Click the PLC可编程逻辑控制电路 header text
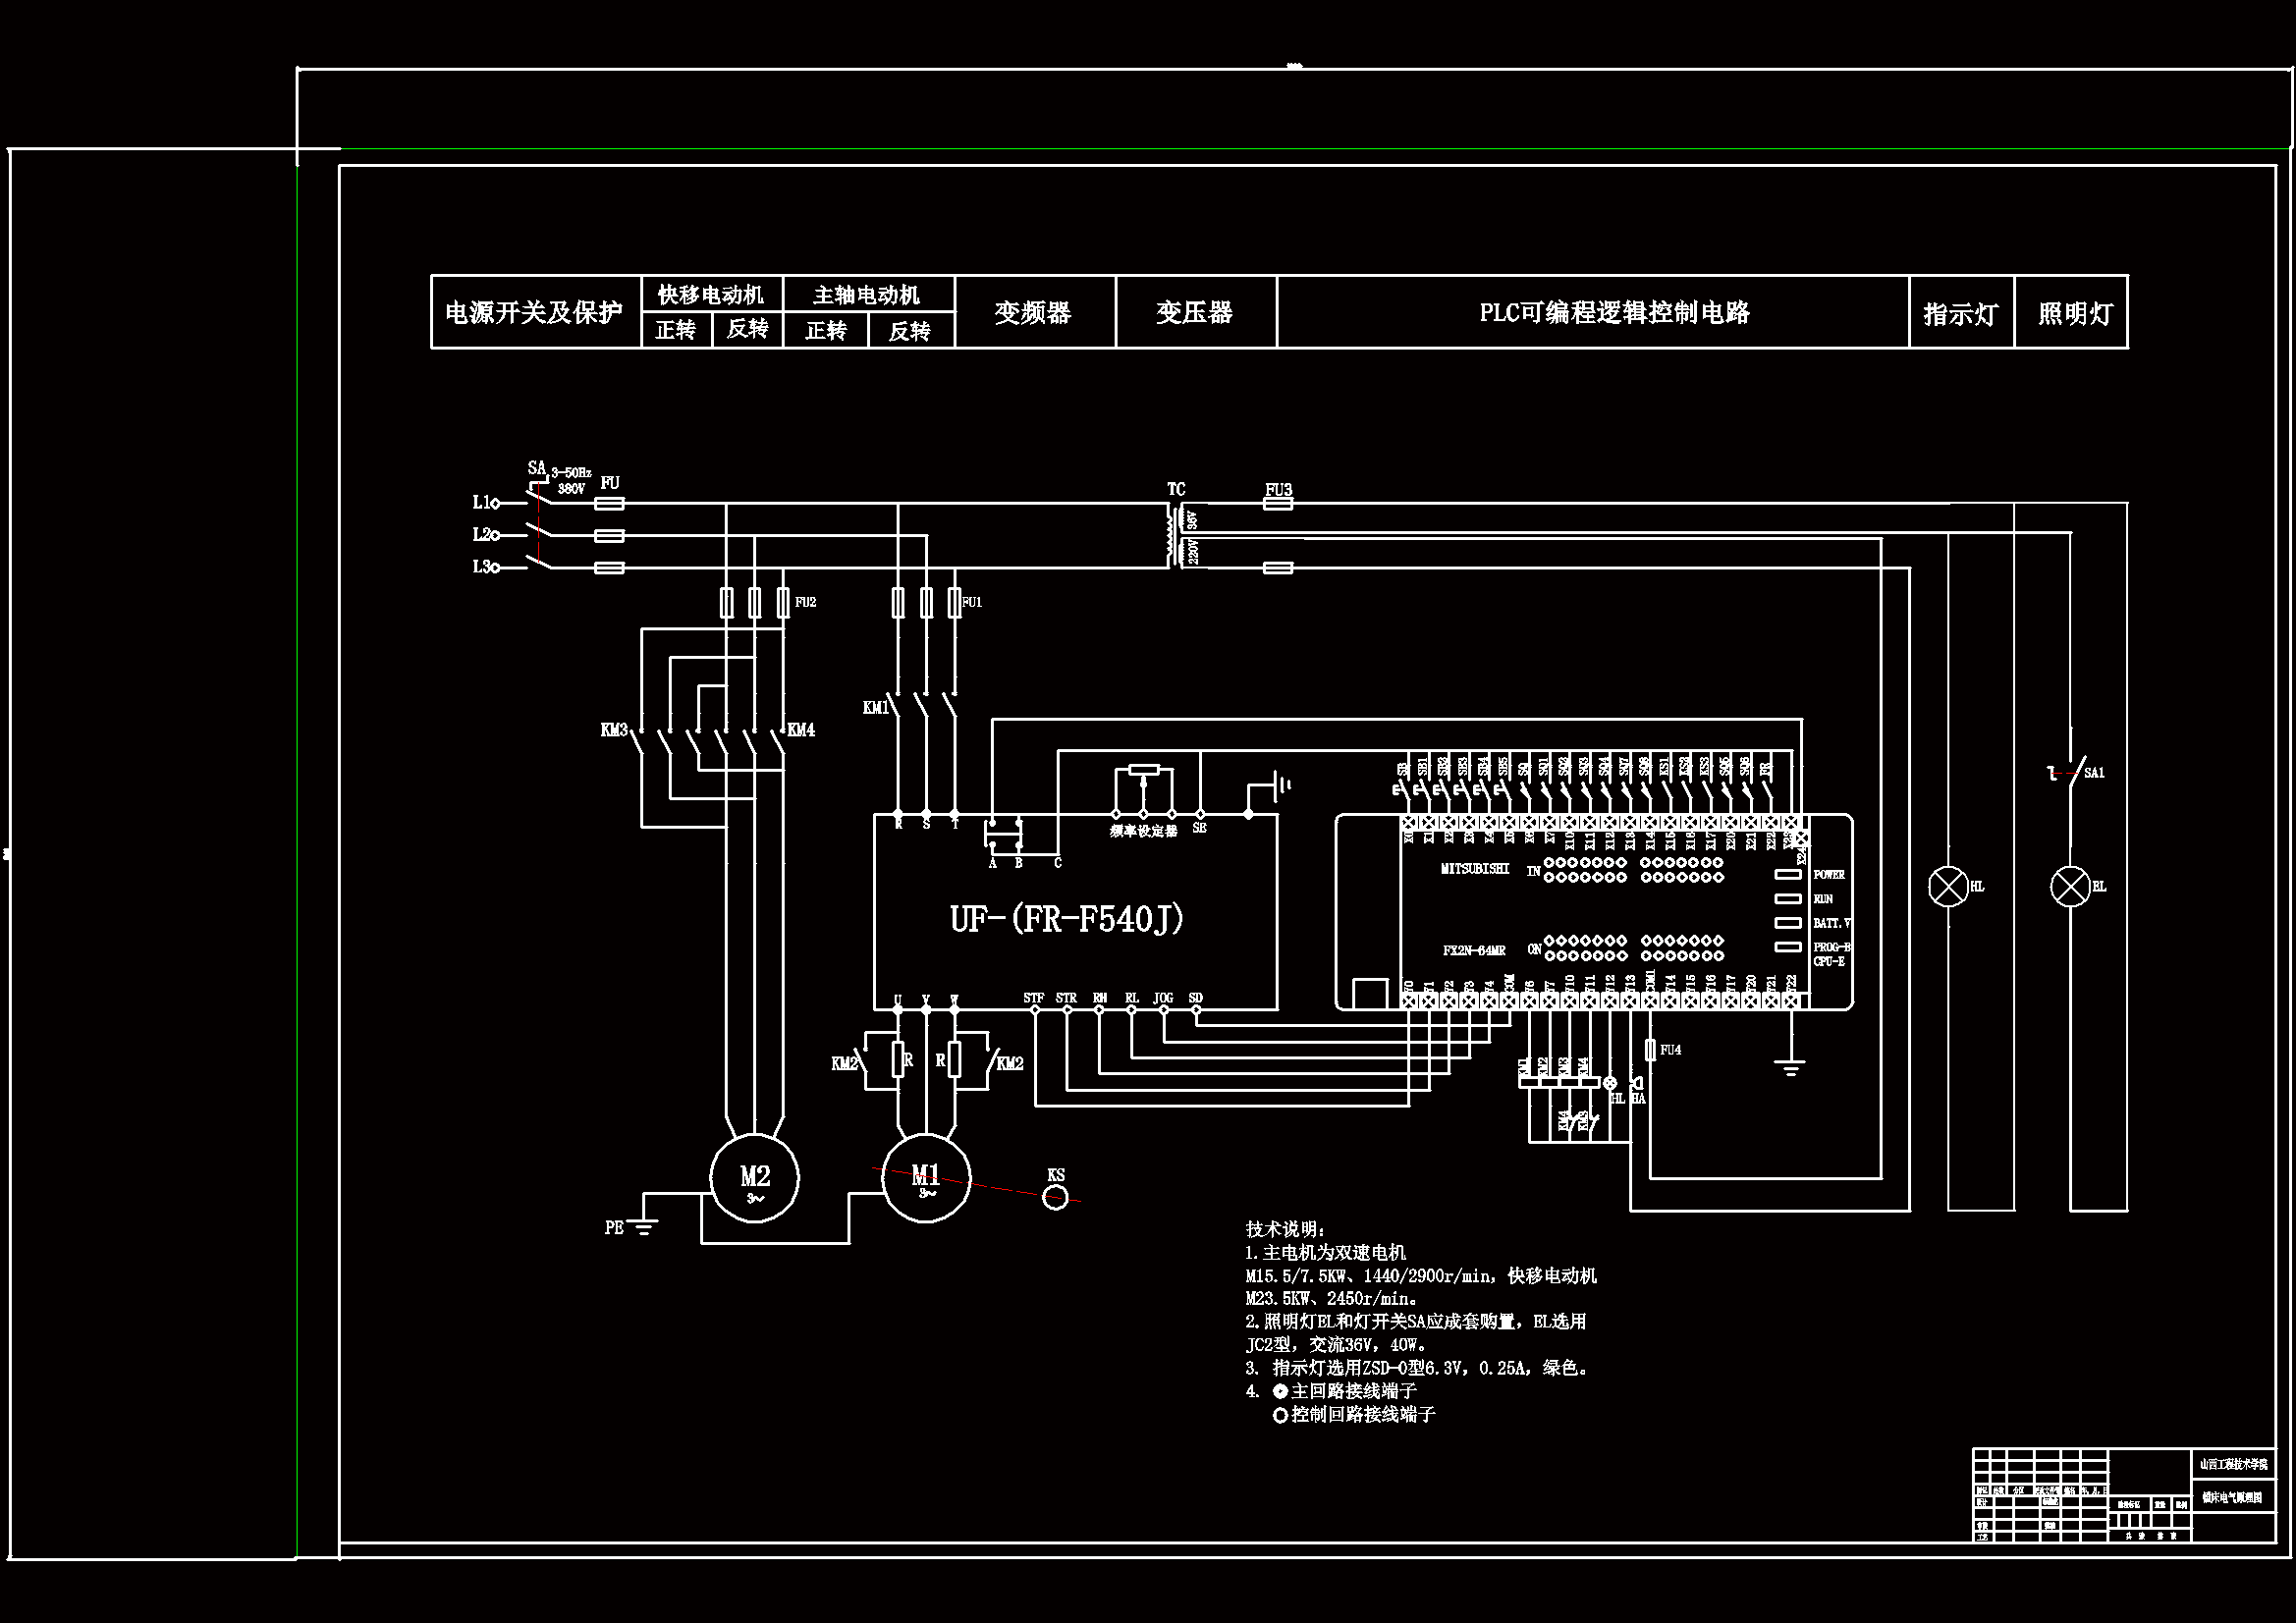Screen dimensions: 2296x1623 tap(1614, 313)
